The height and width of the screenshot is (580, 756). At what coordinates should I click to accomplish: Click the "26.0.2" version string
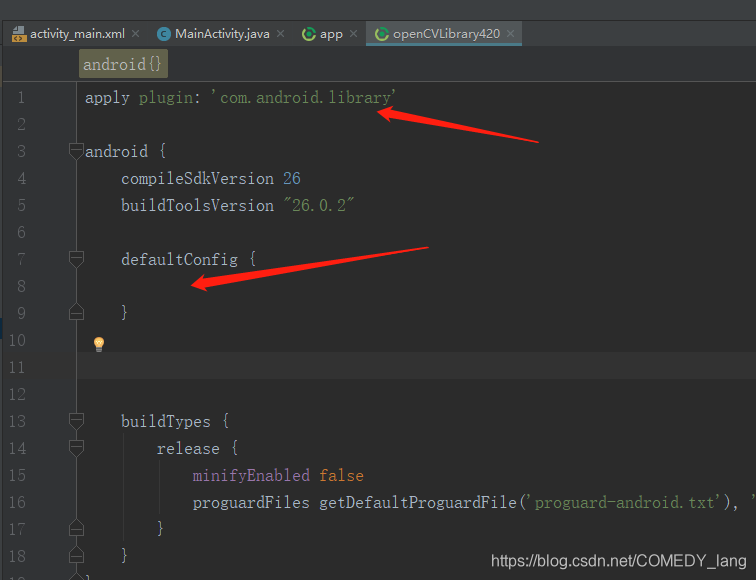(x=319, y=205)
